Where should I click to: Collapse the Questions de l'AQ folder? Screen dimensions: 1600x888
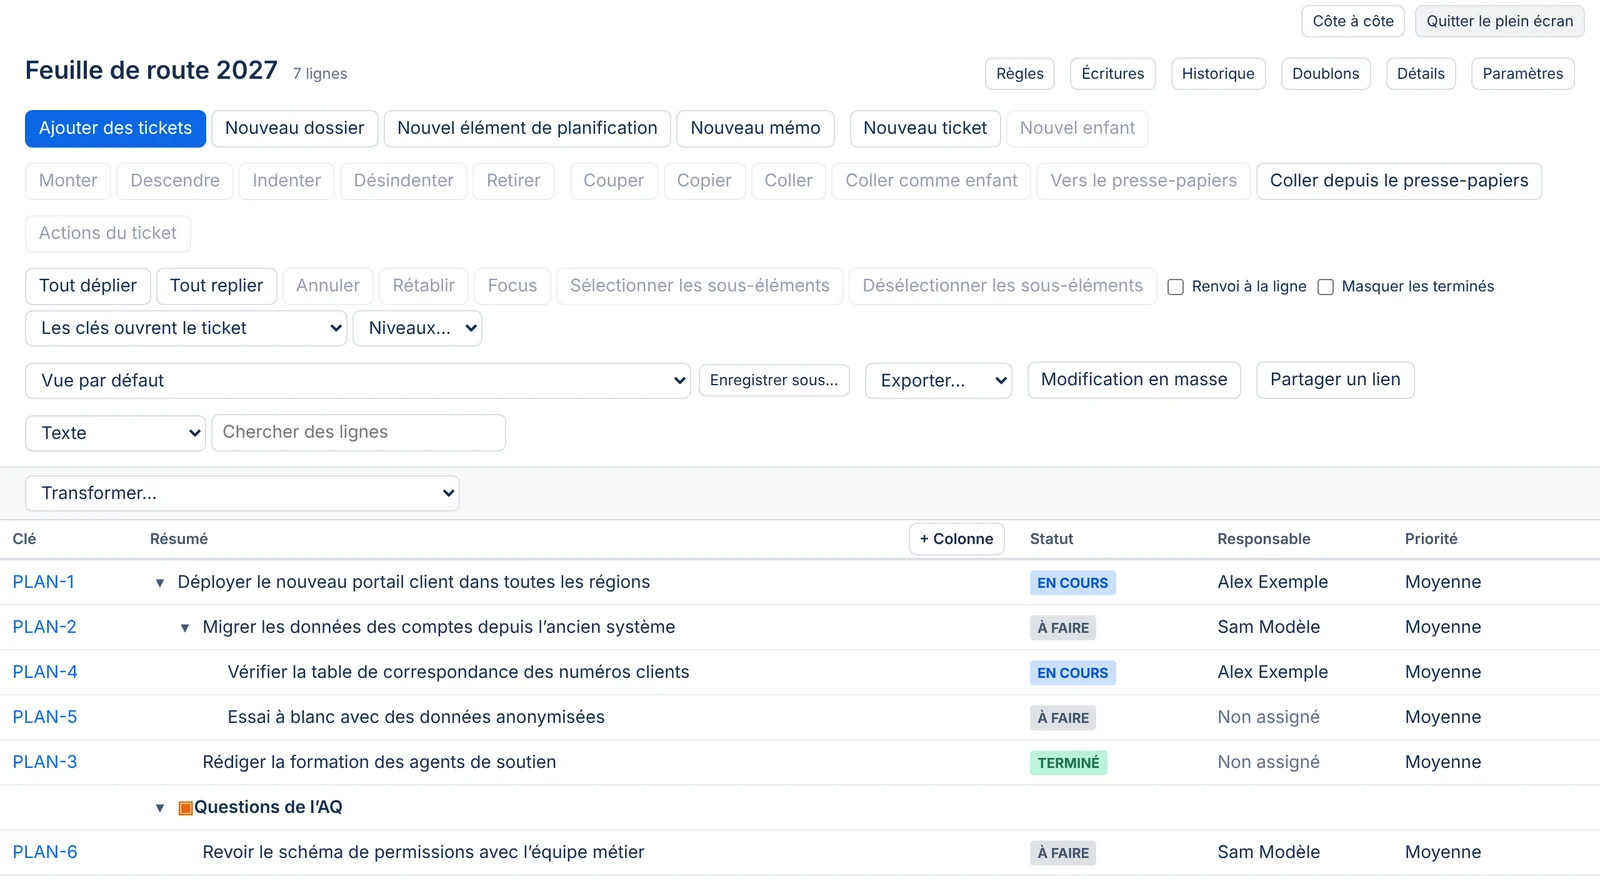(160, 808)
